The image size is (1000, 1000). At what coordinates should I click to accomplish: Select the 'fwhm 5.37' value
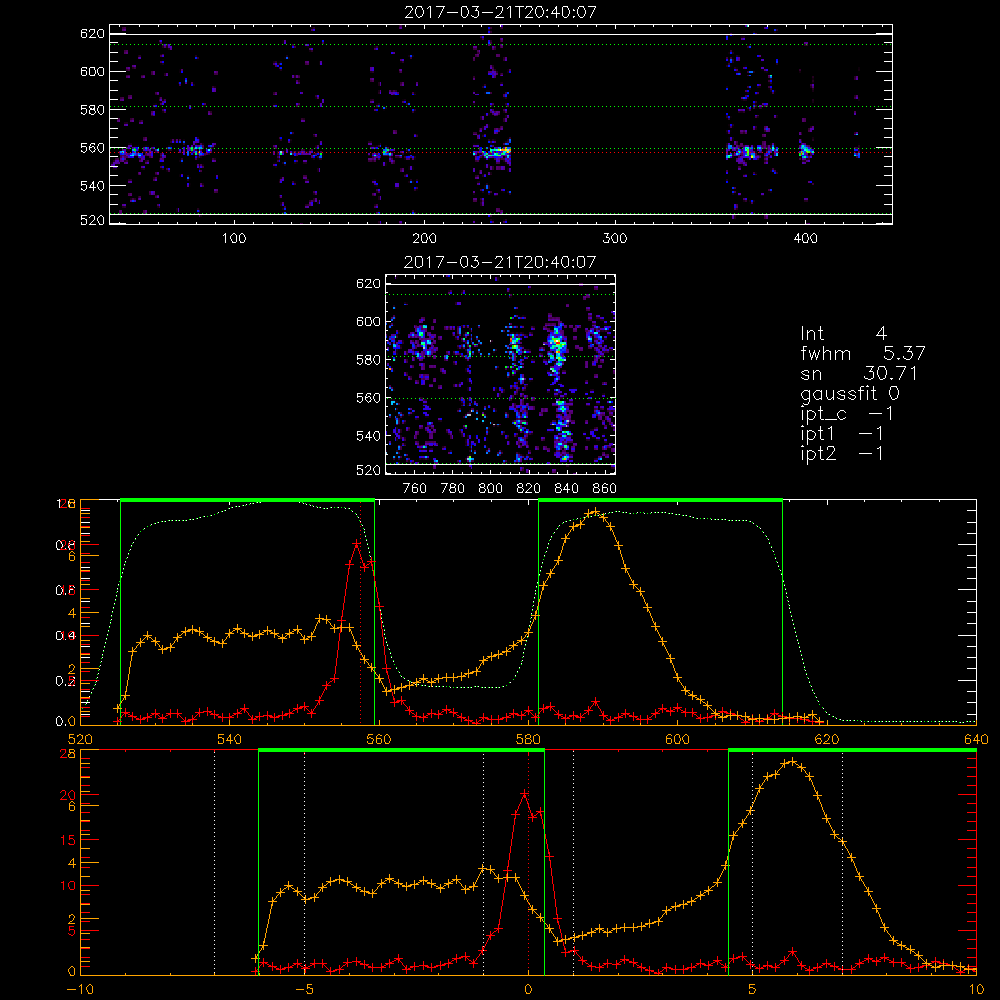click(x=862, y=353)
